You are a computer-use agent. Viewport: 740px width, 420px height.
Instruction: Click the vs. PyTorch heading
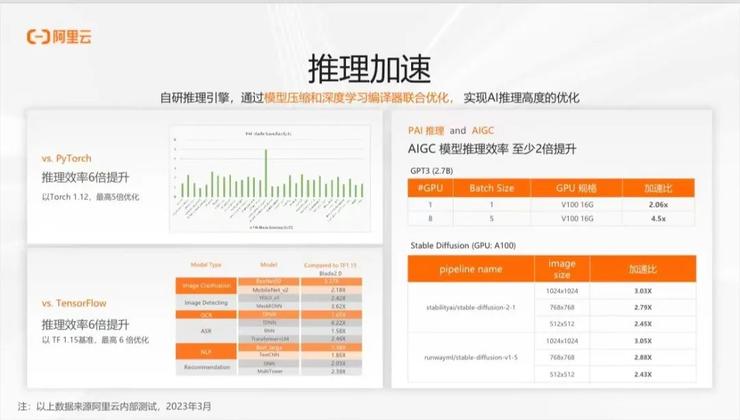click(69, 159)
